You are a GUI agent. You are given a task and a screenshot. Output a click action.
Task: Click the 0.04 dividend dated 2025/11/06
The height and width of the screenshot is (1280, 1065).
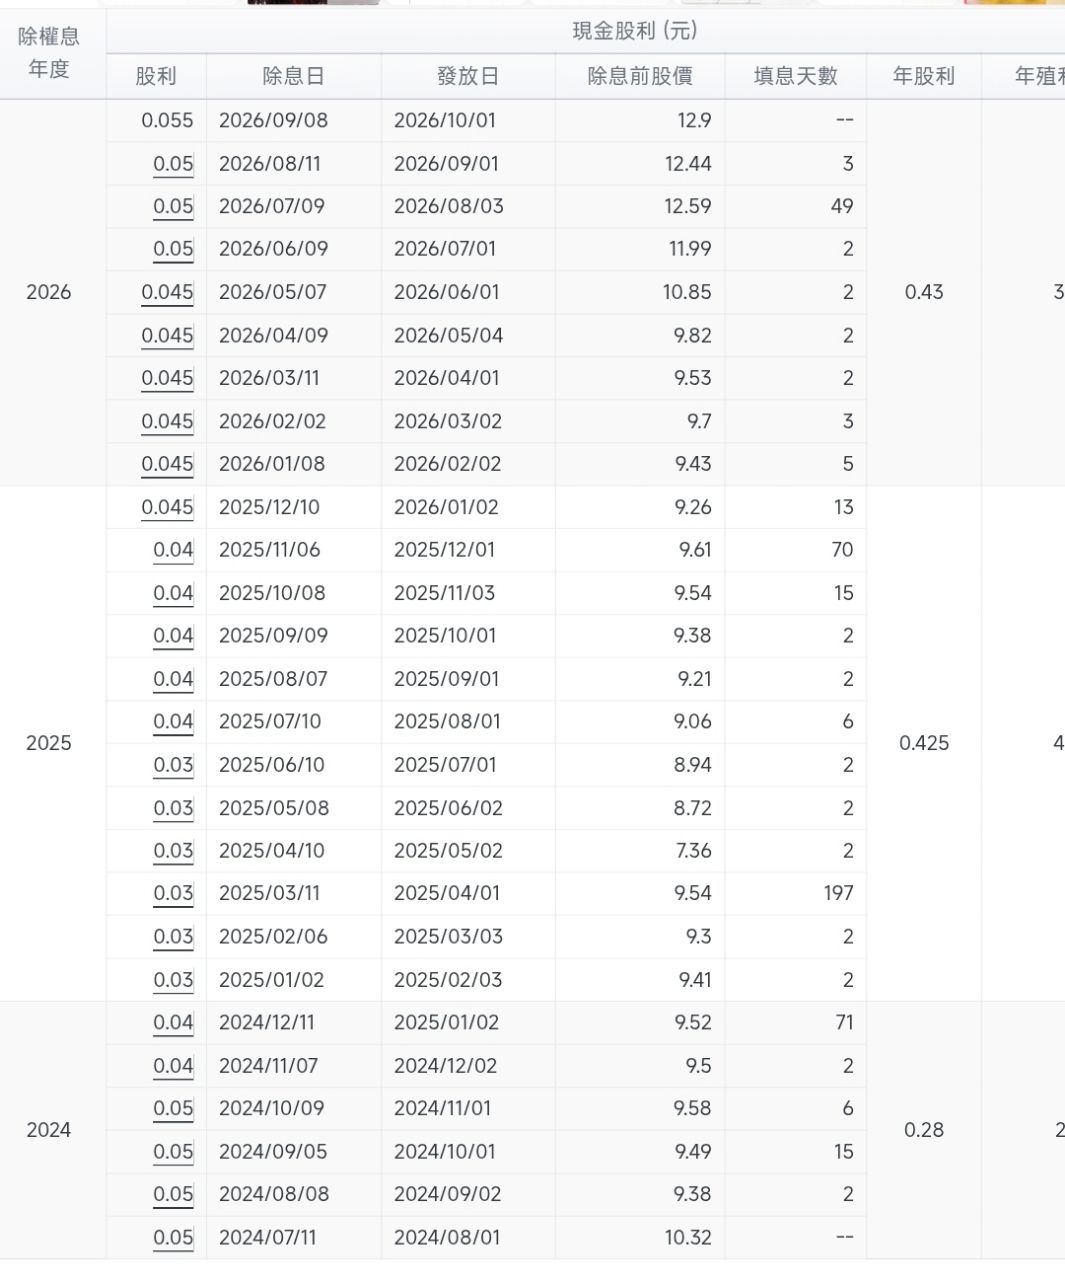click(x=173, y=550)
